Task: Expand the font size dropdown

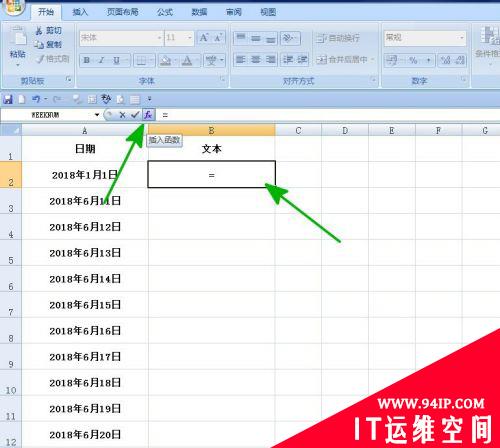Action: point(190,38)
